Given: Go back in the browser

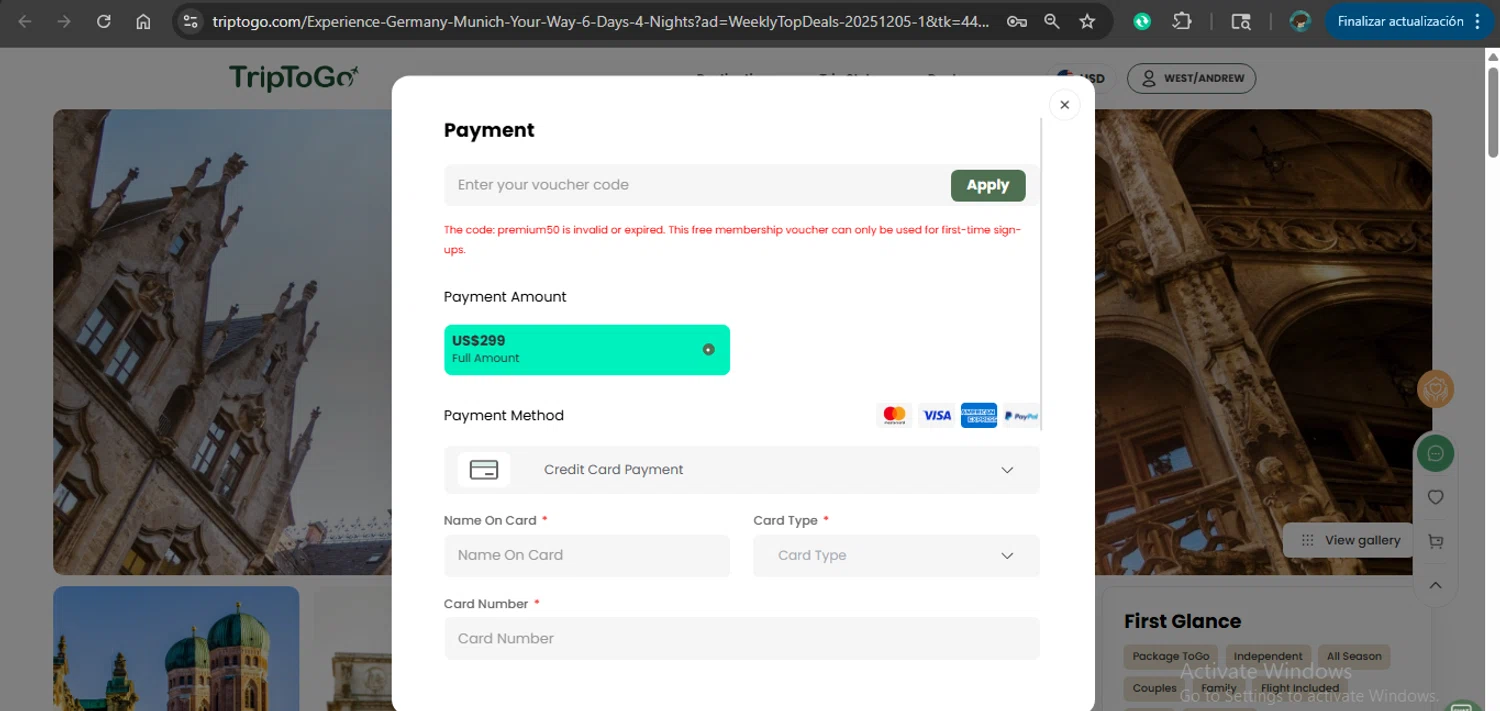Looking at the screenshot, I should pyautogui.click(x=25, y=21).
